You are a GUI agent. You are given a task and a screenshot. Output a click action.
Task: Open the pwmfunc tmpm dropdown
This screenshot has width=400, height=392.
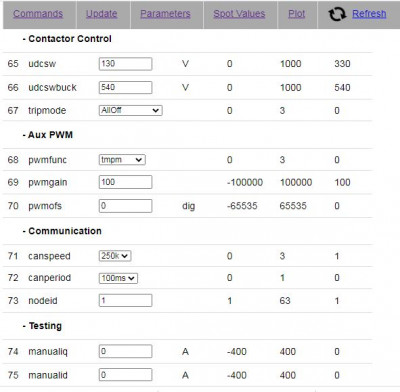(122, 160)
